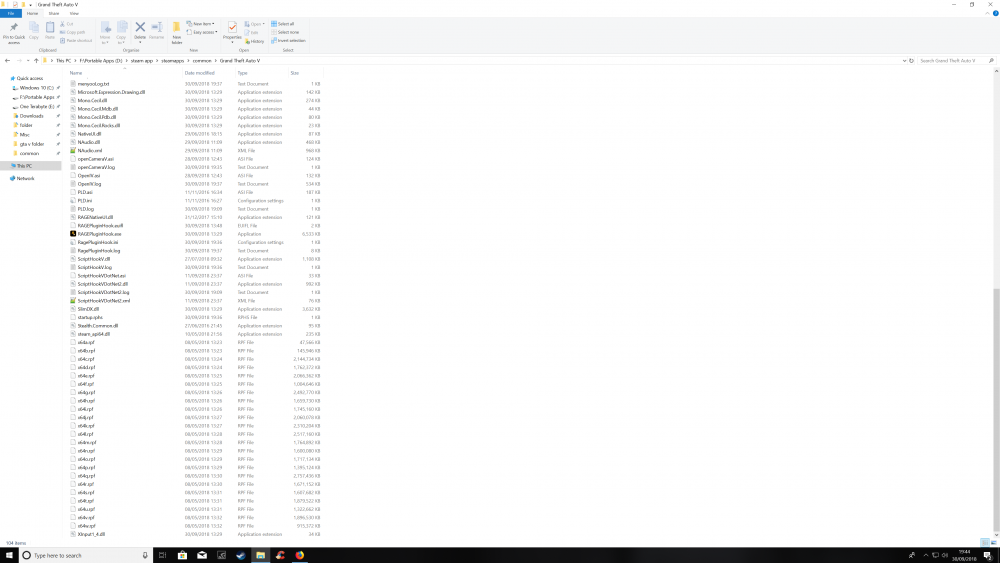1000x563 pixels.
Task: Click the Cut scissors icon
Action: coord(62,24)
